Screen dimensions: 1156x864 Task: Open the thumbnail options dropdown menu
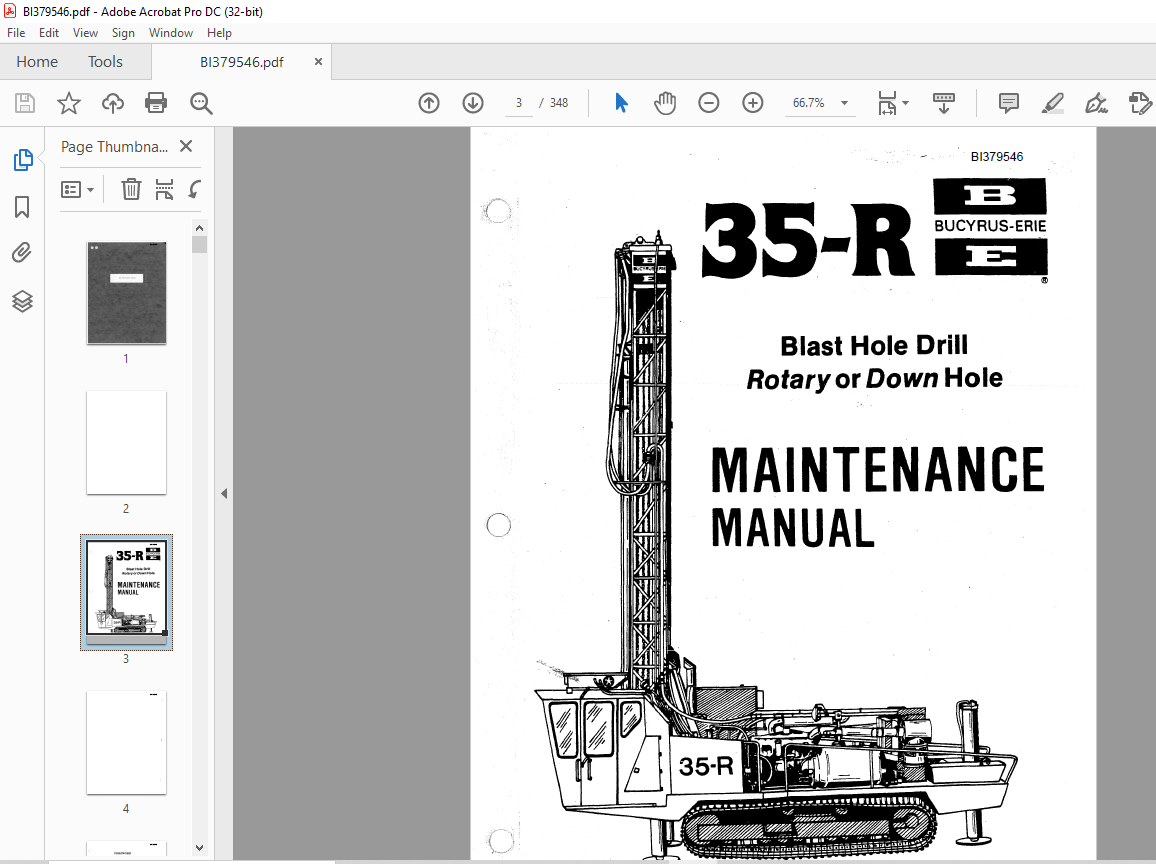[x=77, y=189]
